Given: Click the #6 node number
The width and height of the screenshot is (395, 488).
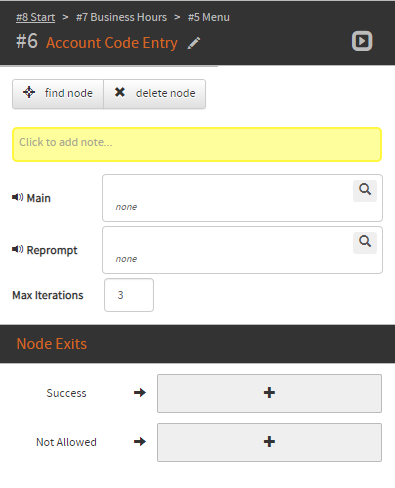Looking at the screenshot, I should click(x=27, y=42).
